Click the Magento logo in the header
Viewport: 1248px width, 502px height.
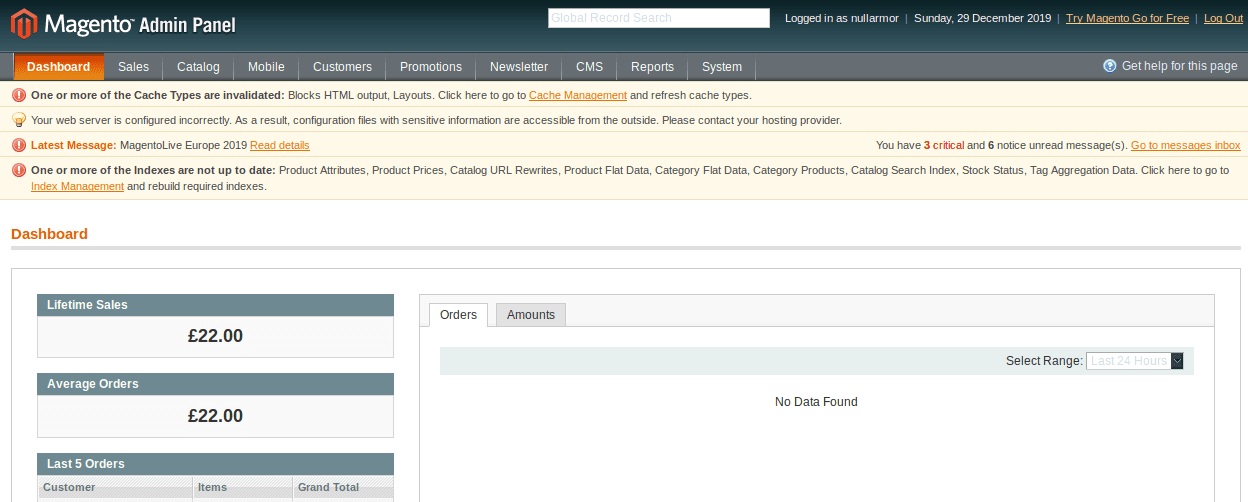coord(123,23)
